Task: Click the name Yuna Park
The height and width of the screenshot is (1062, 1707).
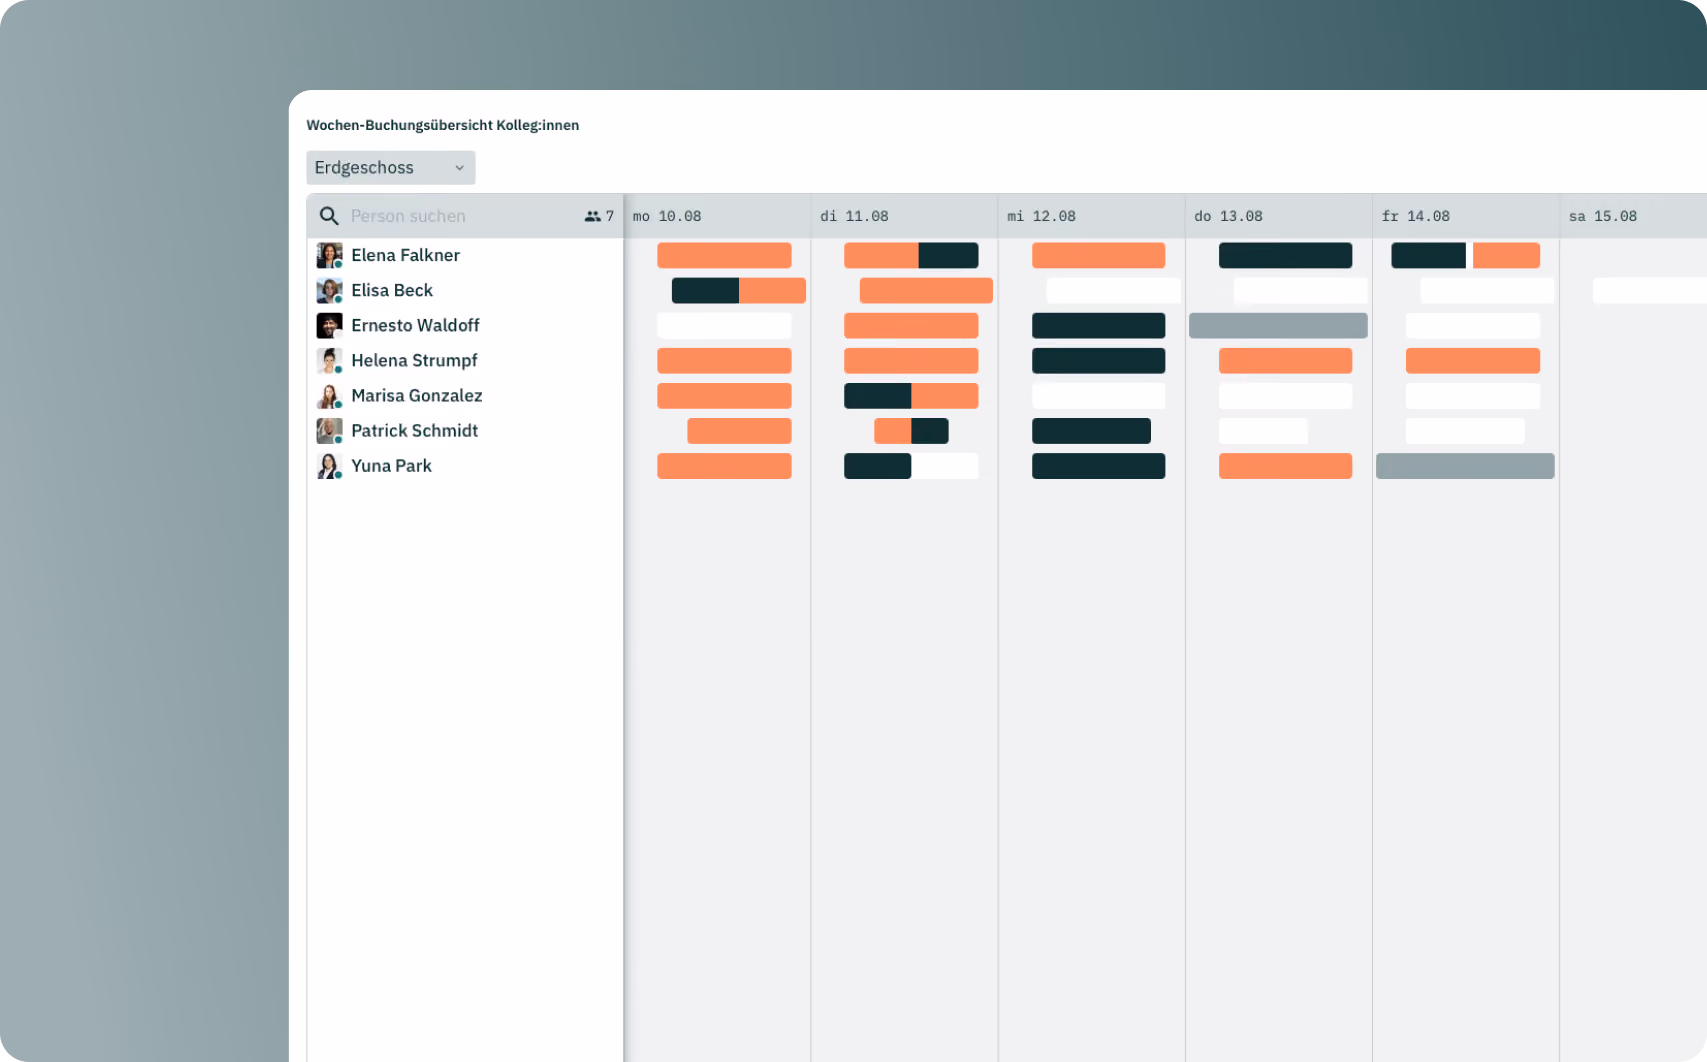Action: pyautogui.click(x=391, y=466)
